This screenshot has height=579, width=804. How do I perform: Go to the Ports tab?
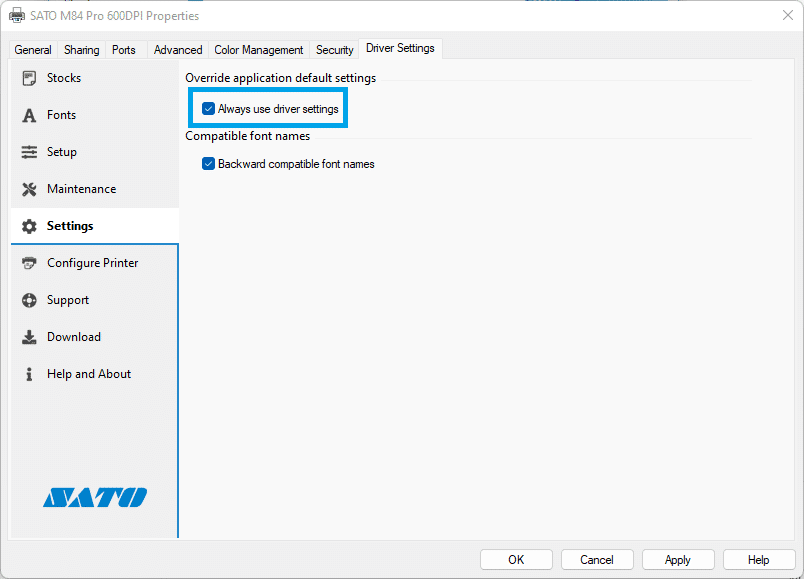[x=124, y=50]
